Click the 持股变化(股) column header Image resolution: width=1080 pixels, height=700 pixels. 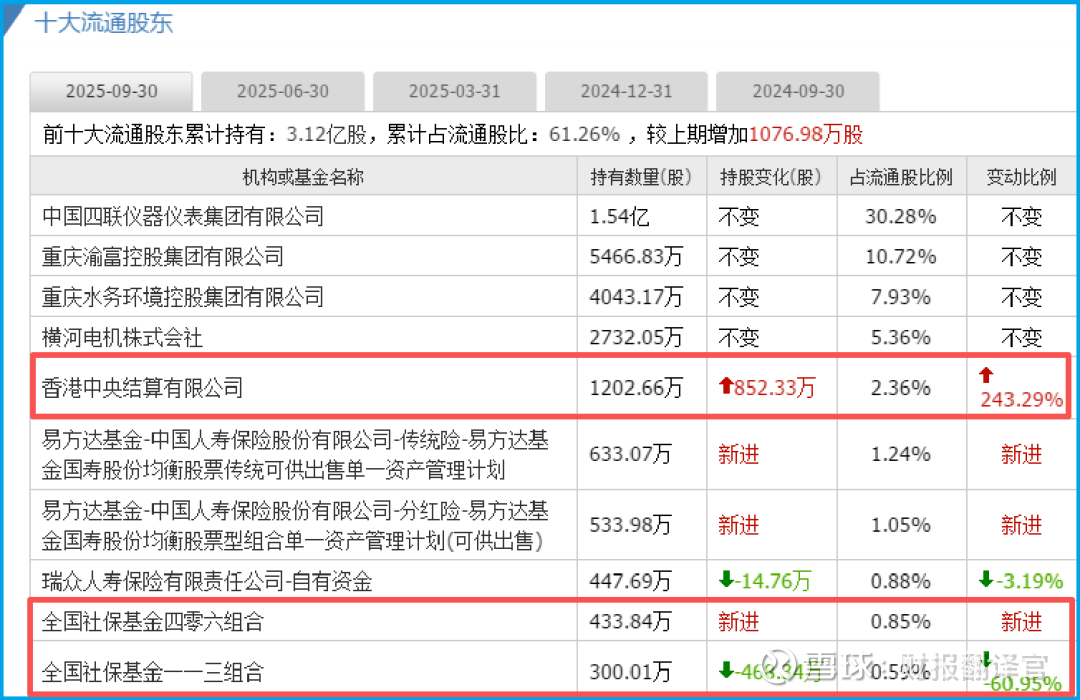(x=771, y=177)
